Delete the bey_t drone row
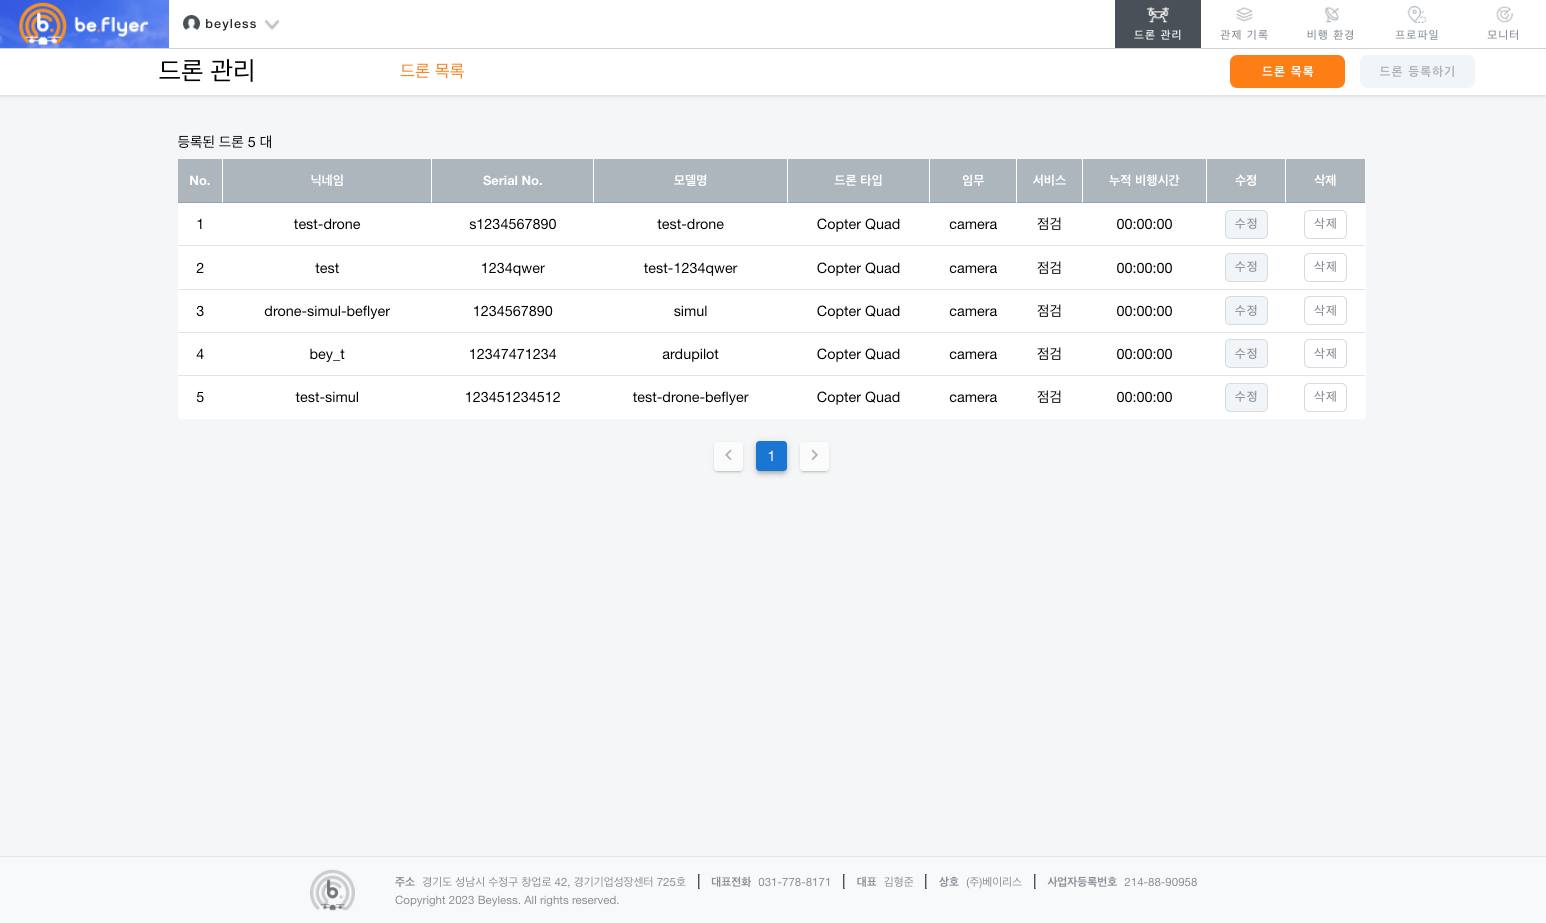This screenshot has height=923, width=1546. (x=1325, y=354)
